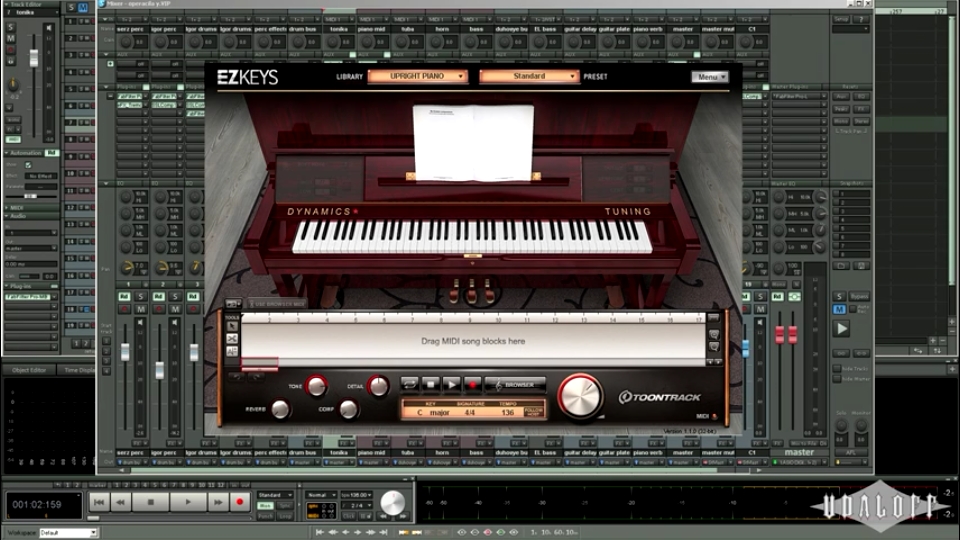Open the EZkeys song Browser

click(x=515, y=384)
